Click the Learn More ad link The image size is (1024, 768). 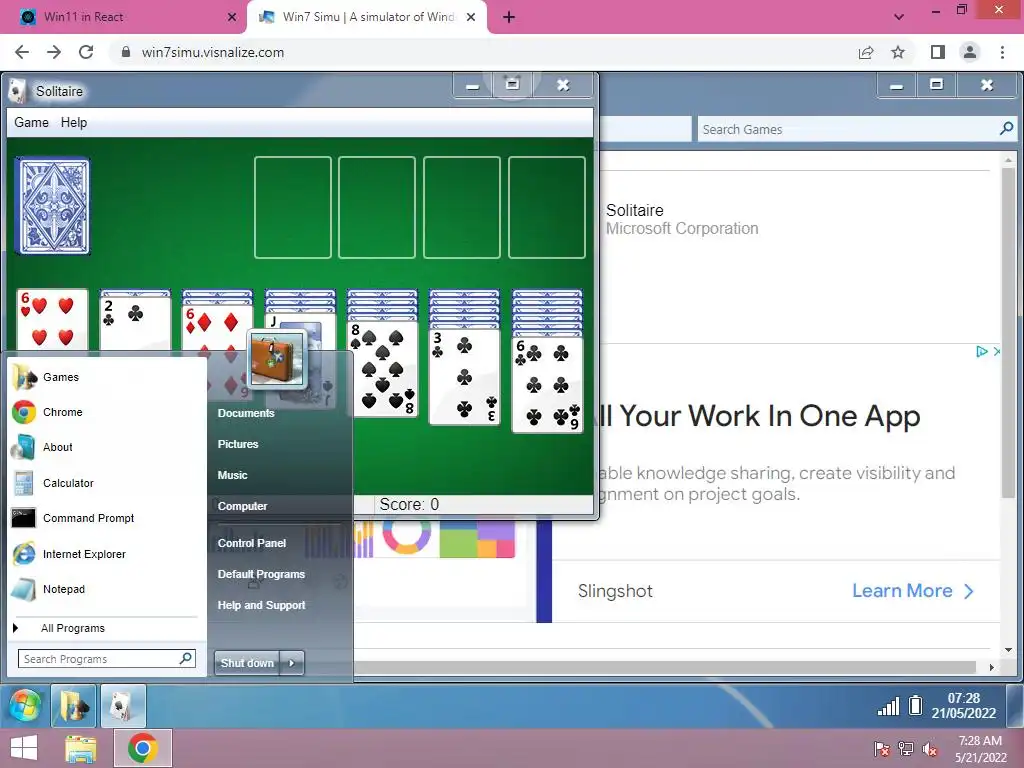pos(912,591)
